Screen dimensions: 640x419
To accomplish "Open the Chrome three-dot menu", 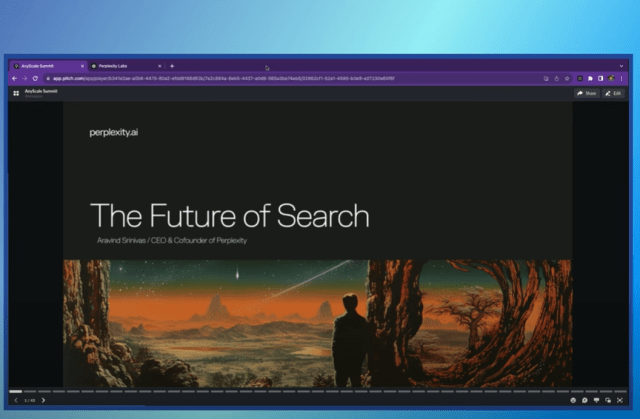I will [x=622, y=78].
